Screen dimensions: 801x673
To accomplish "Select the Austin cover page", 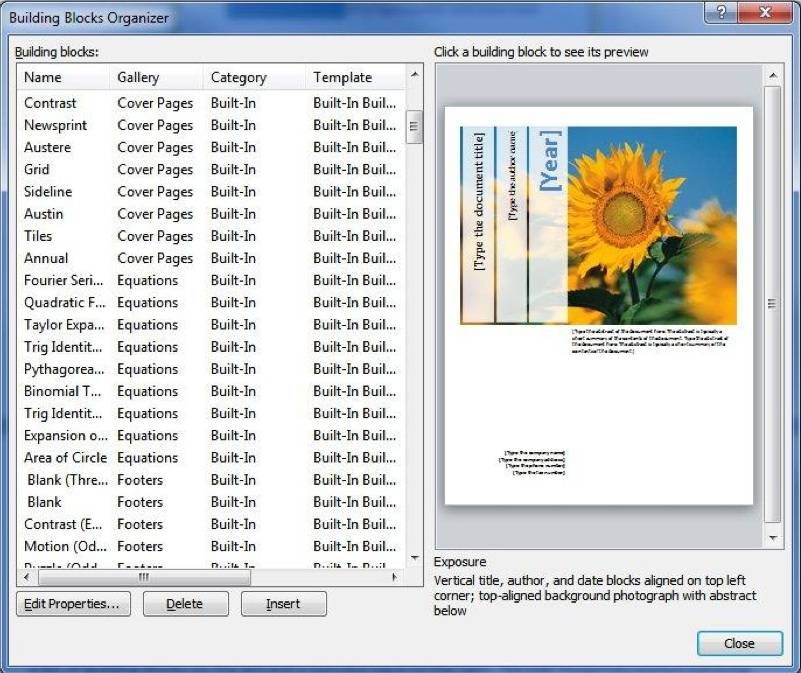I will click(x=211, y=214).
